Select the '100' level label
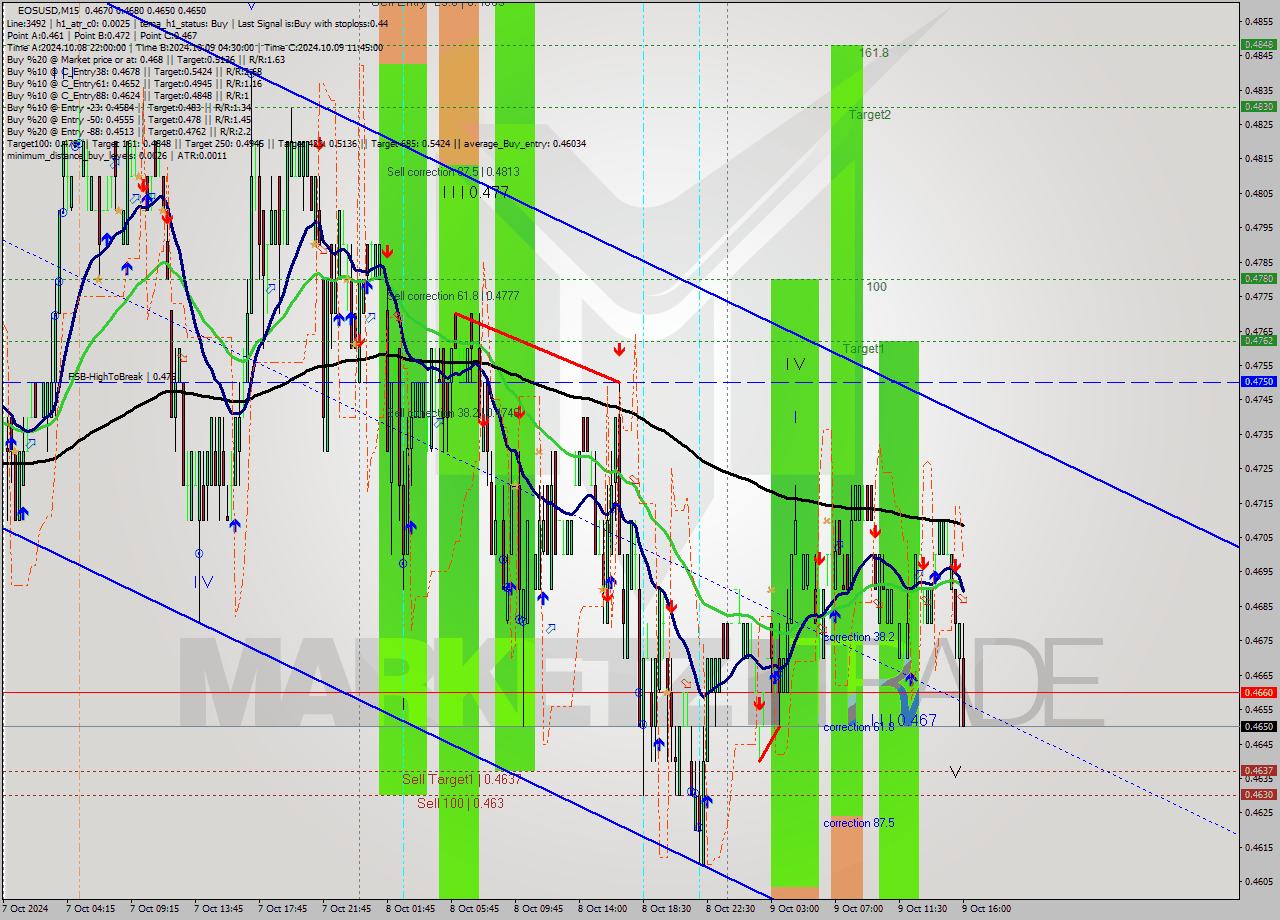 [x=876, y=287]
